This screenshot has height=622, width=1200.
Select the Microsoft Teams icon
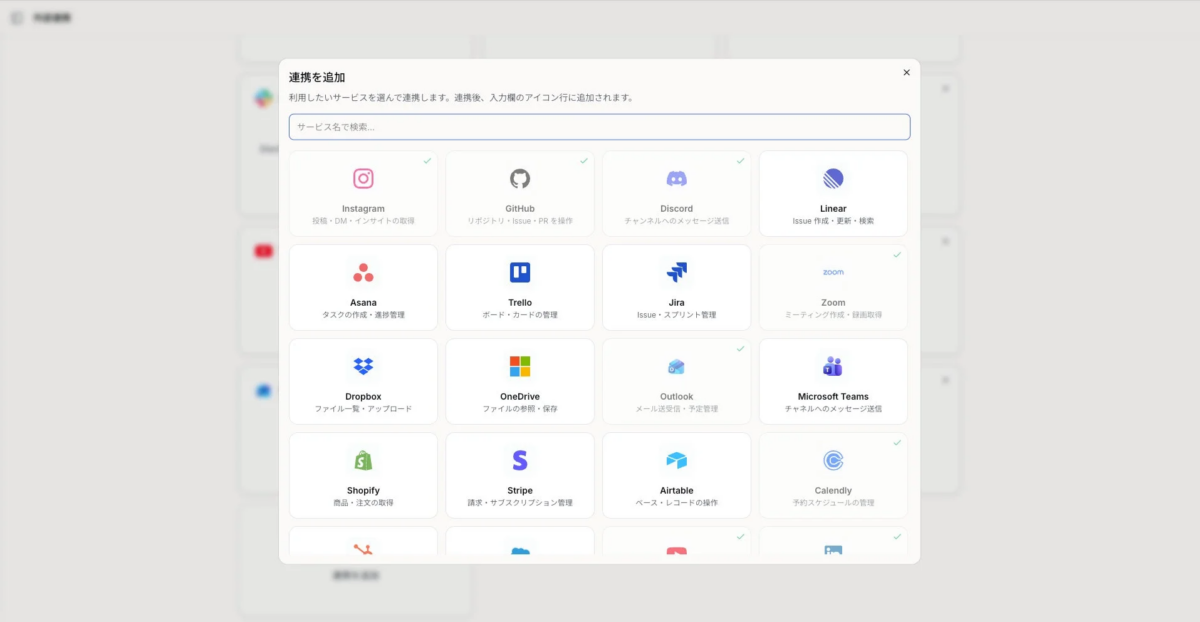click(x=833, y=367)
